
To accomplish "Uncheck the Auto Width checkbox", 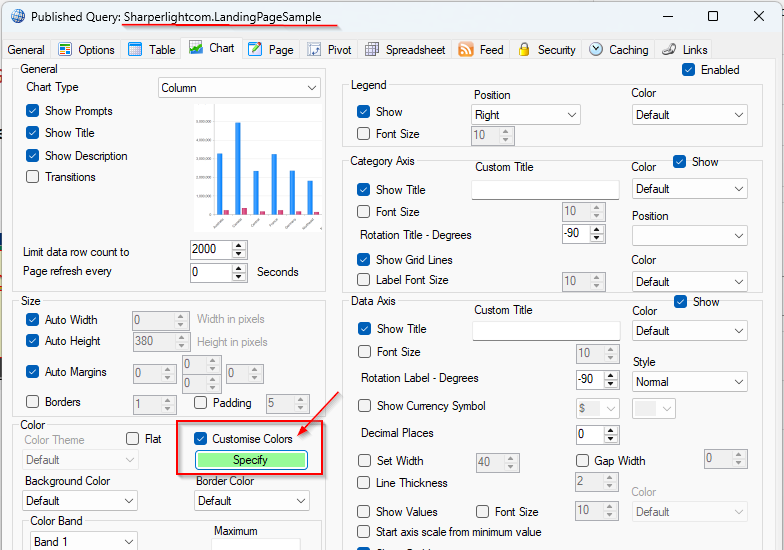I will point(32,320).
